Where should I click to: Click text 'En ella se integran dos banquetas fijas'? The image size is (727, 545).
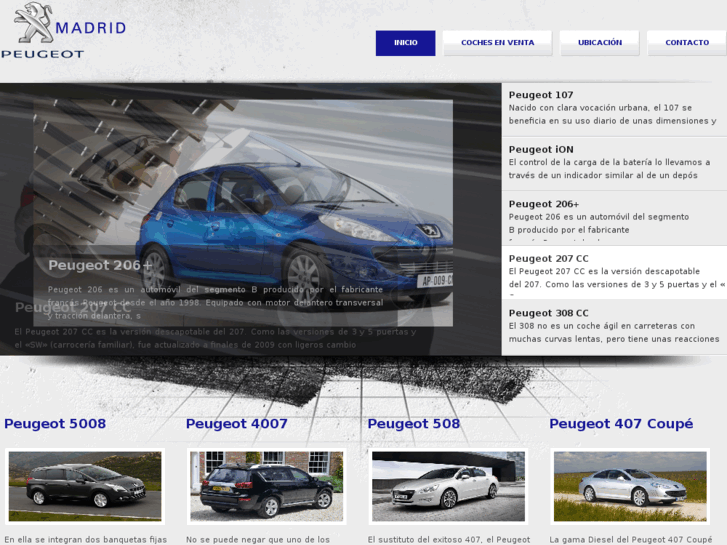pyautogui.click(x=85, y=540)
